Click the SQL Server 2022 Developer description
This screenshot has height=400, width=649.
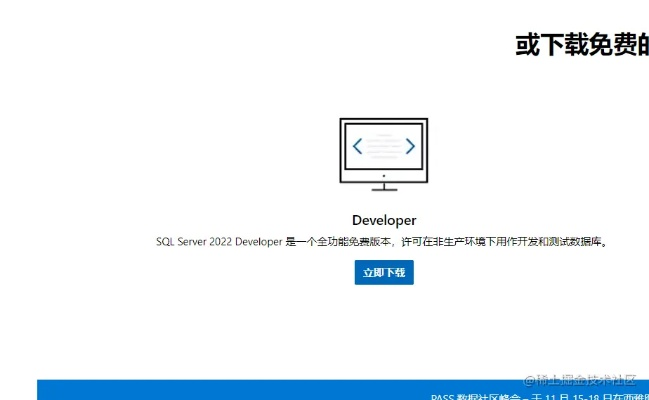click(382, 241)
